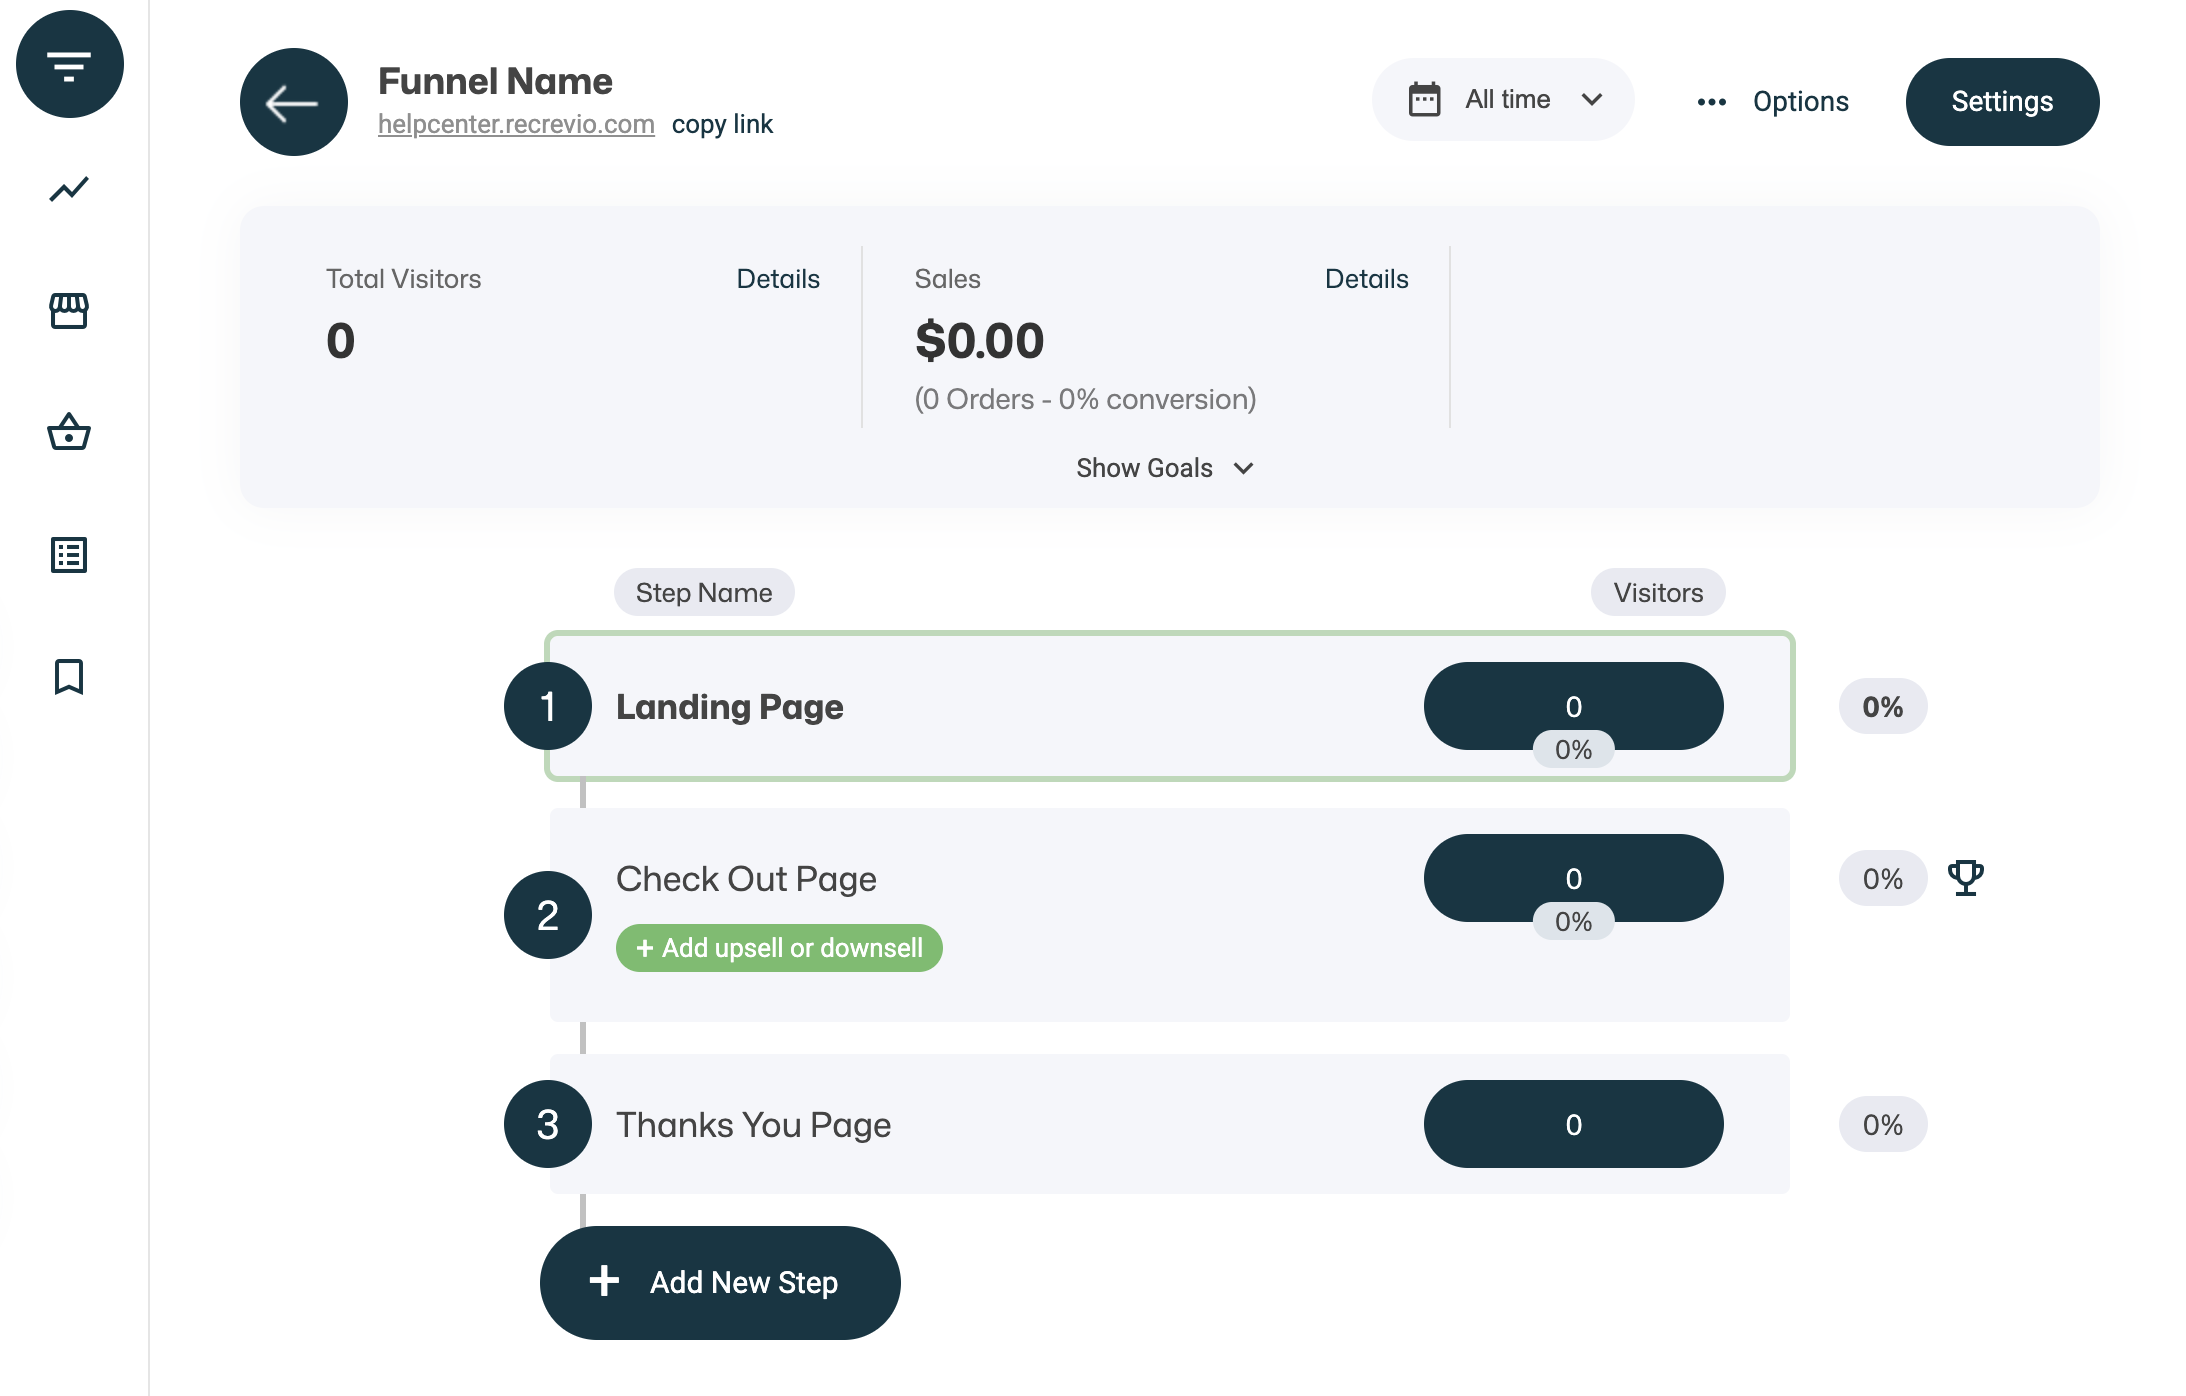The width and height of the screenshot is (2186, 1396).
Task: Open the three-dot Options menu
Action: pyautogui.click(x=1773, y=102)
